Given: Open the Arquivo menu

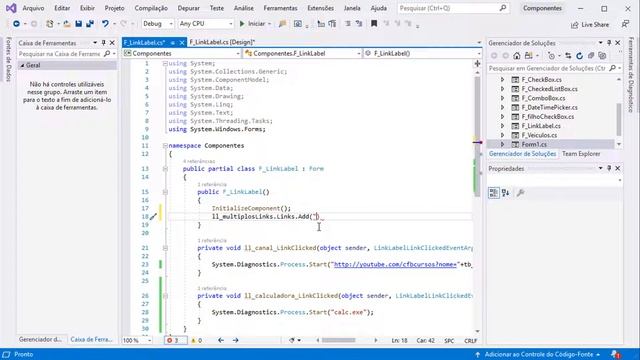Looking at the screenshot, I should [33, 8].
